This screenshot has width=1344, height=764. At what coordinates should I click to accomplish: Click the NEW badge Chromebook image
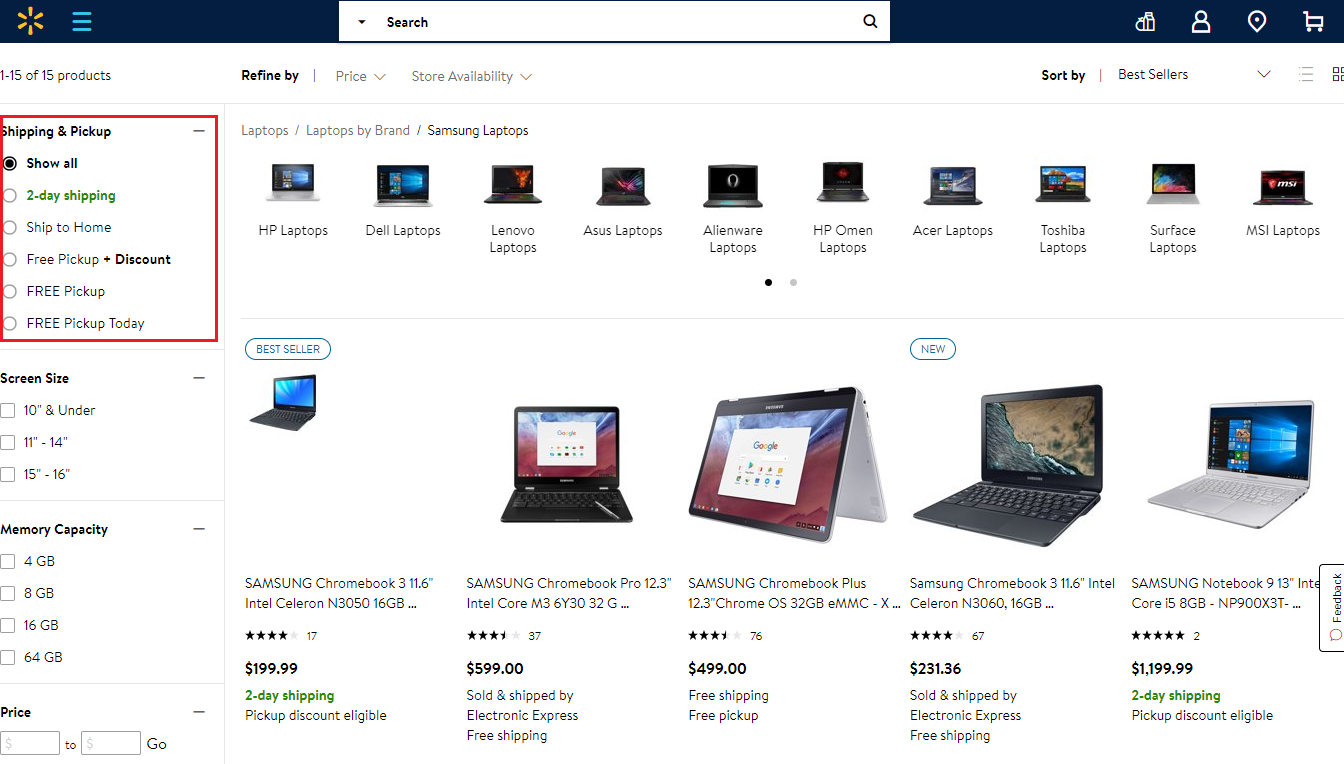click(1009, 466)
